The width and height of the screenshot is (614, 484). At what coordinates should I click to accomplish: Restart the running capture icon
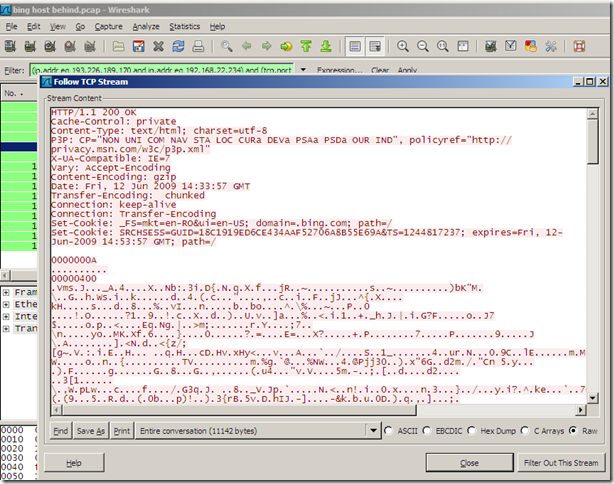(x=90, y=46)
